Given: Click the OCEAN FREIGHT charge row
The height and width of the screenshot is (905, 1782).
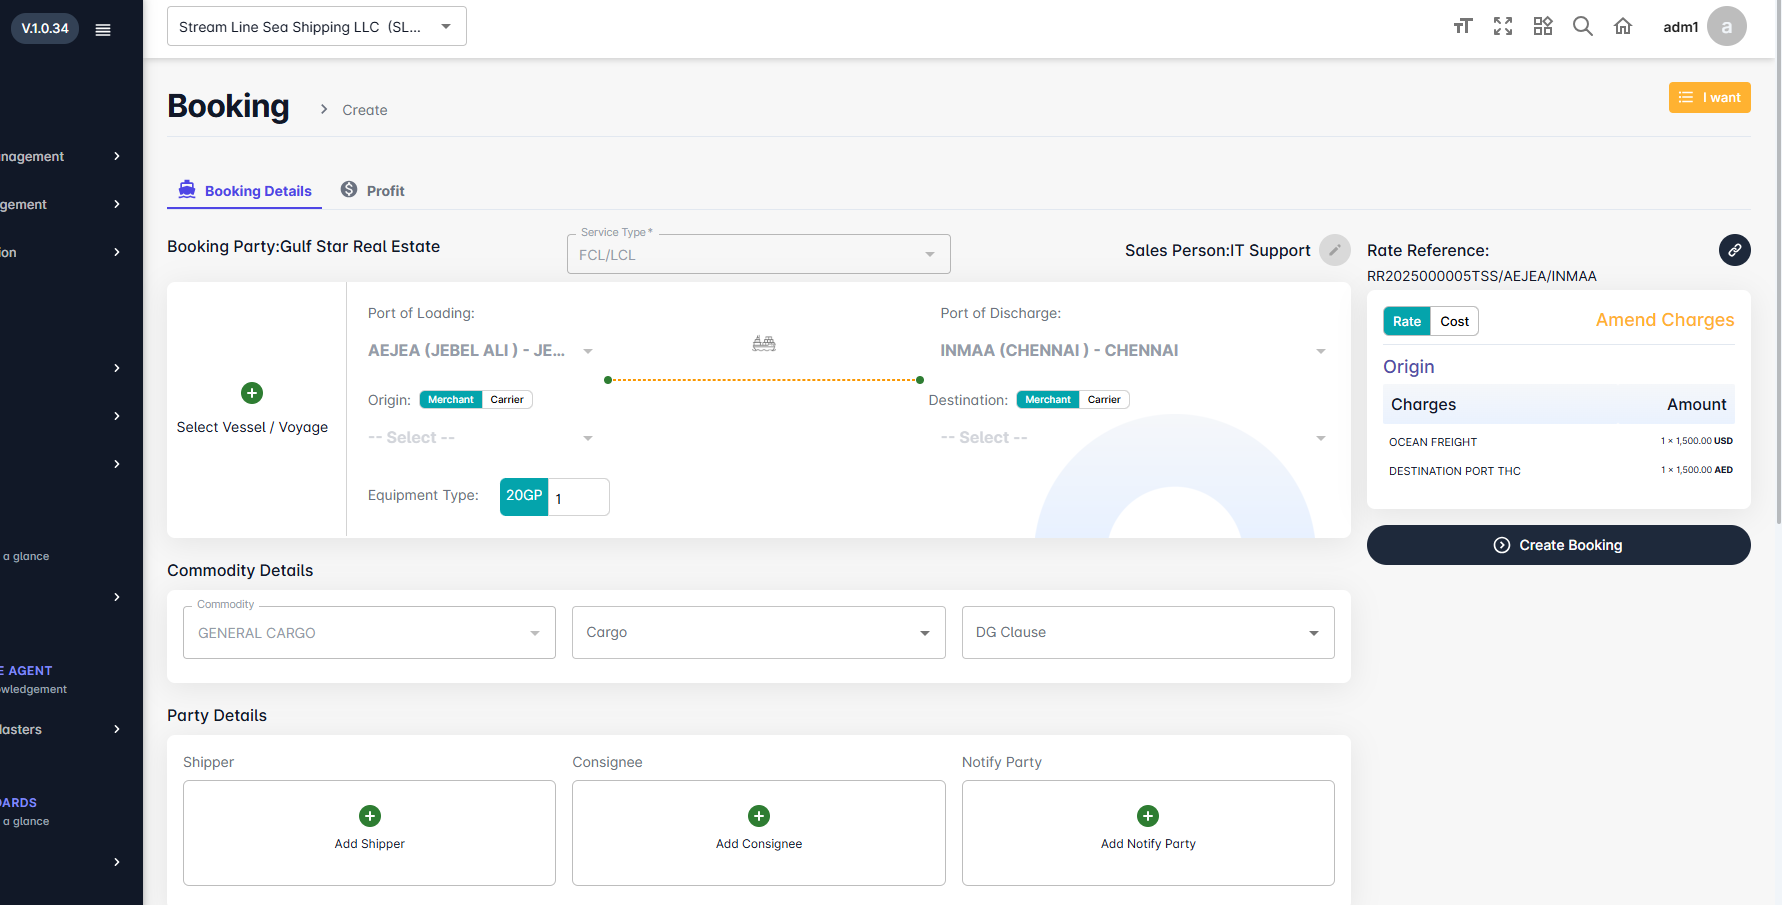Looking at the screenshot, I should pyautogui.click(x=1560, y=441).
